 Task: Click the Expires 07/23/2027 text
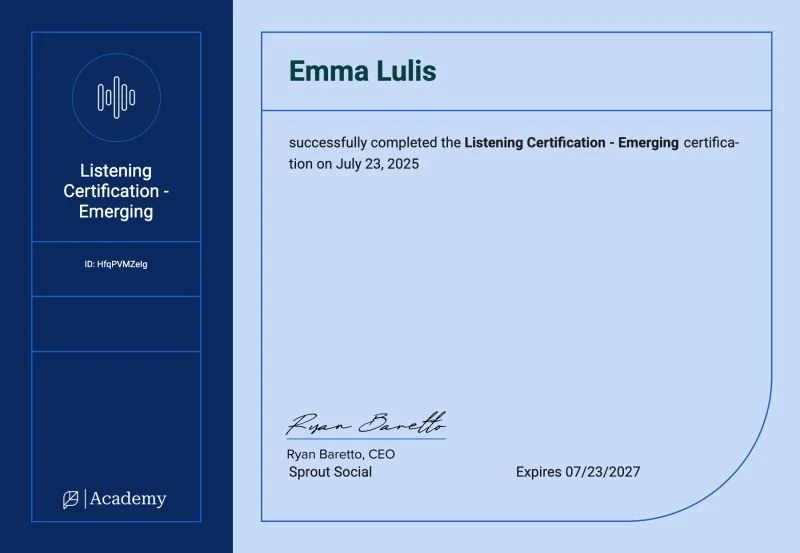coord(578,472)
